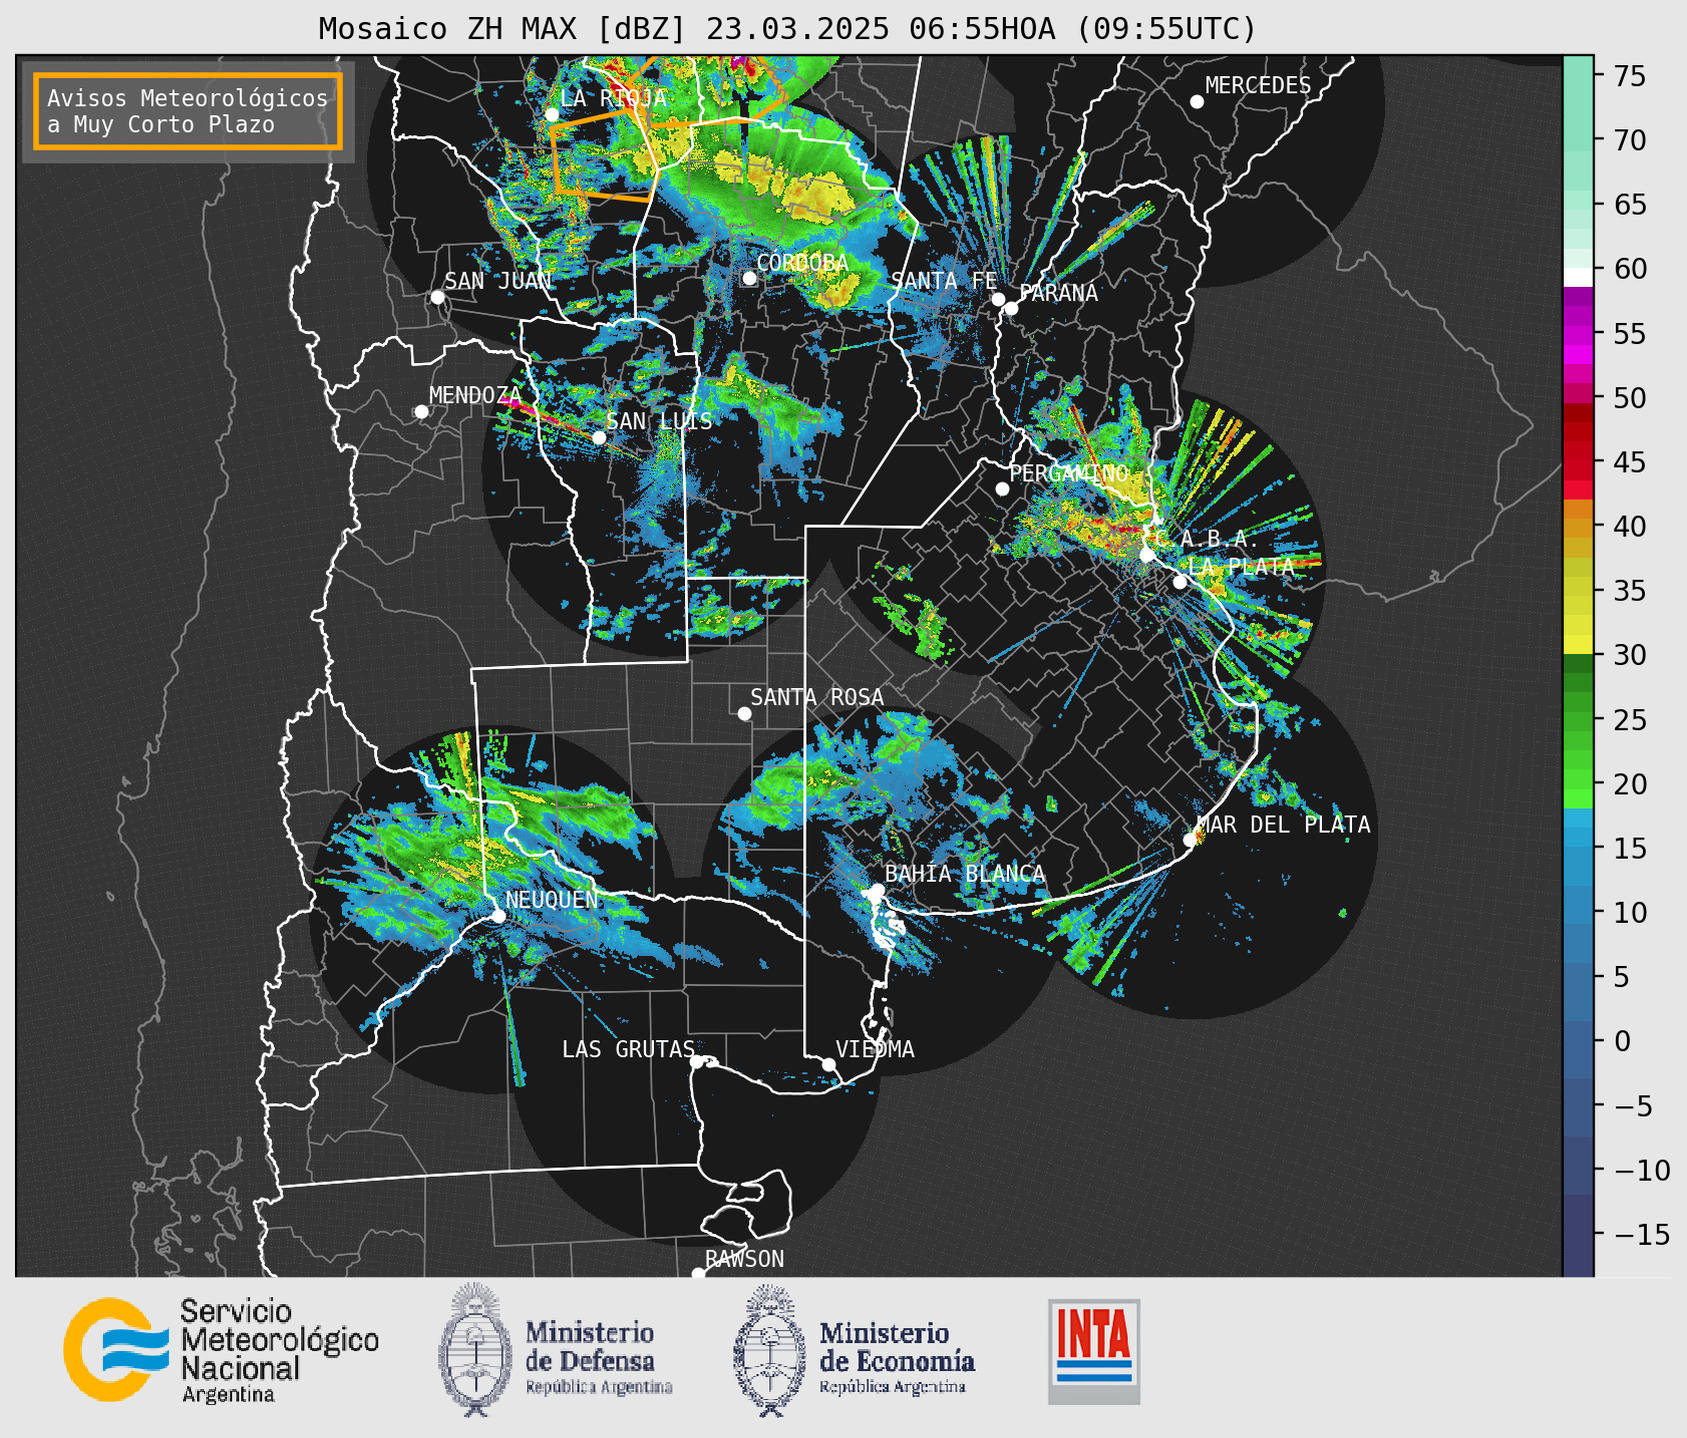This screenshot has width=1687, height=1438.
Task: Click the MERCEDES city label
Action: 1258,86
